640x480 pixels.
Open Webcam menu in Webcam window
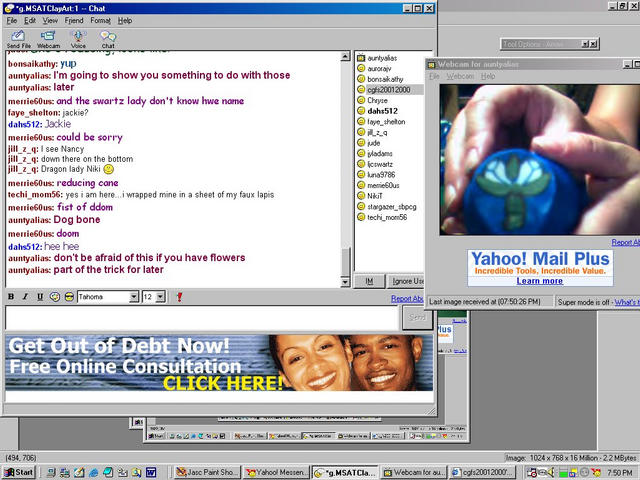coord(460,76)
